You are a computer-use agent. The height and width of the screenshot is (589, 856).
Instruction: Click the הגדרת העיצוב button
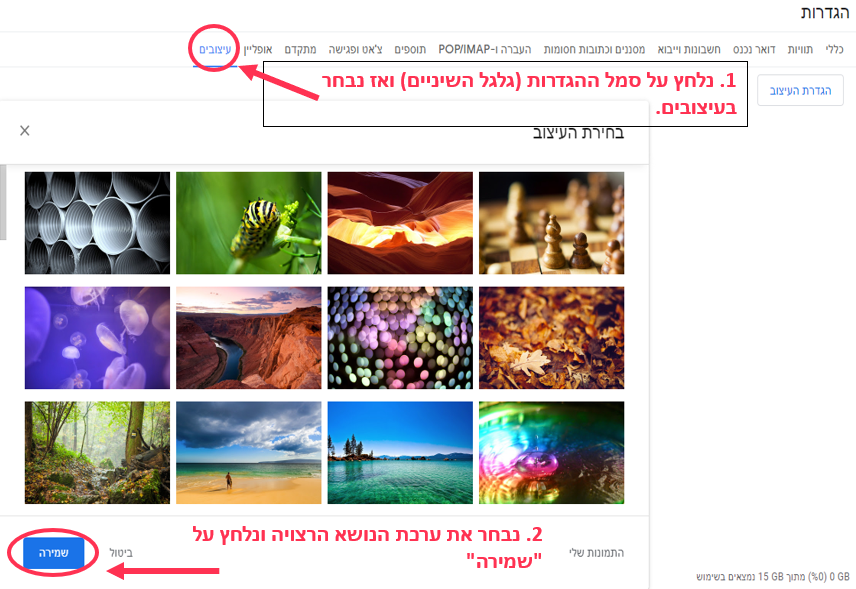coord(800,90)
